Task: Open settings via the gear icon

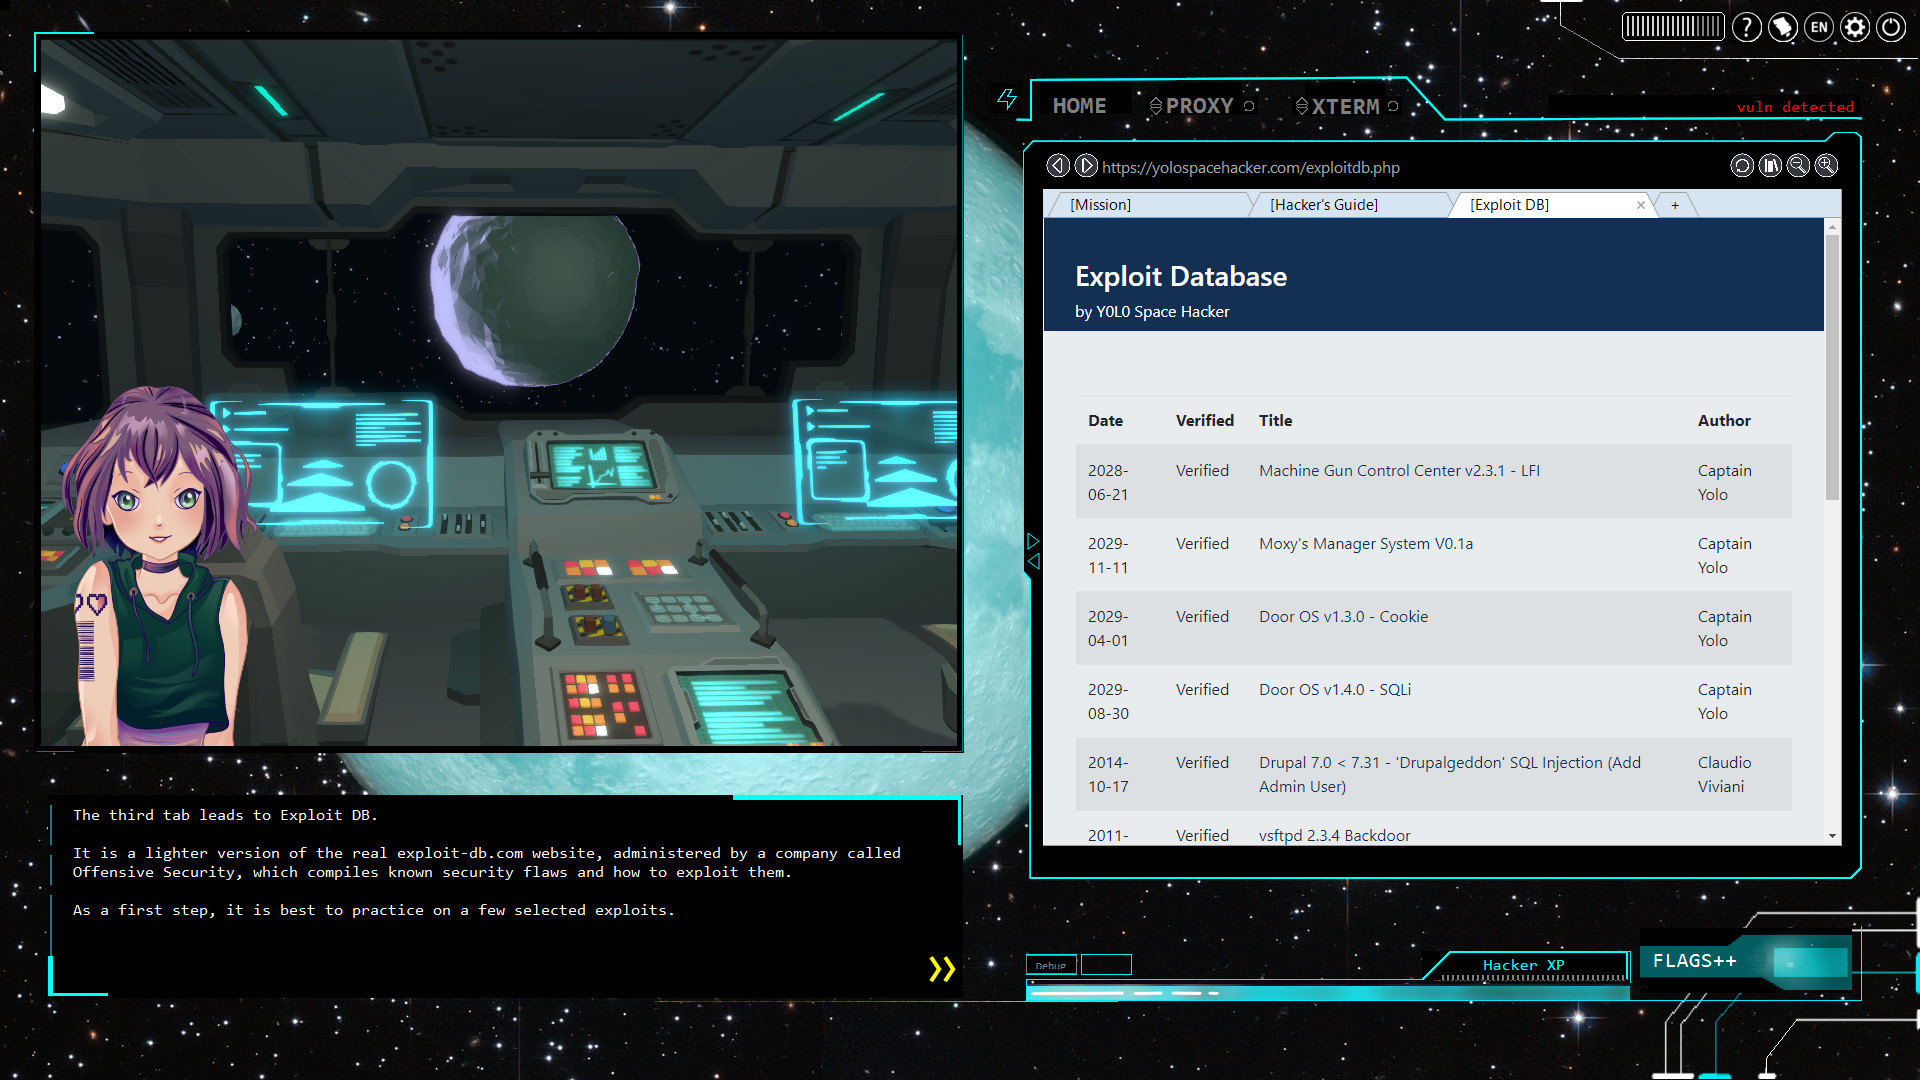Action: (1855, 27)
